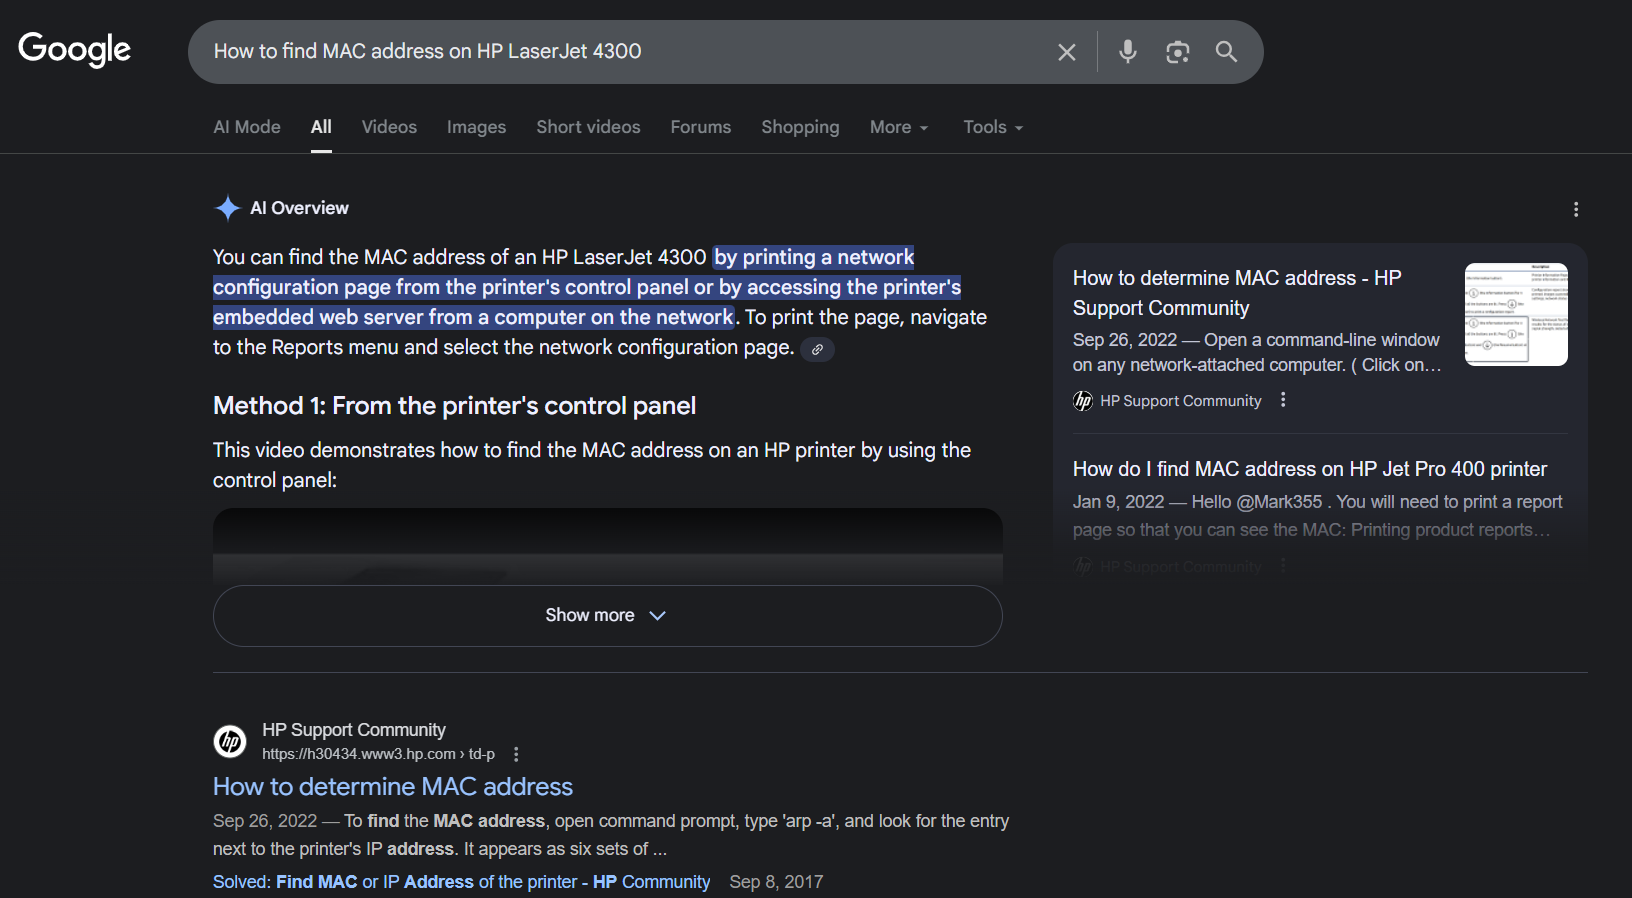Image resolution: width=1632 pixels, height=898 pixels.
Task: Click the highlighted 'by printing a network' text
Action: [x=814, y=257]
